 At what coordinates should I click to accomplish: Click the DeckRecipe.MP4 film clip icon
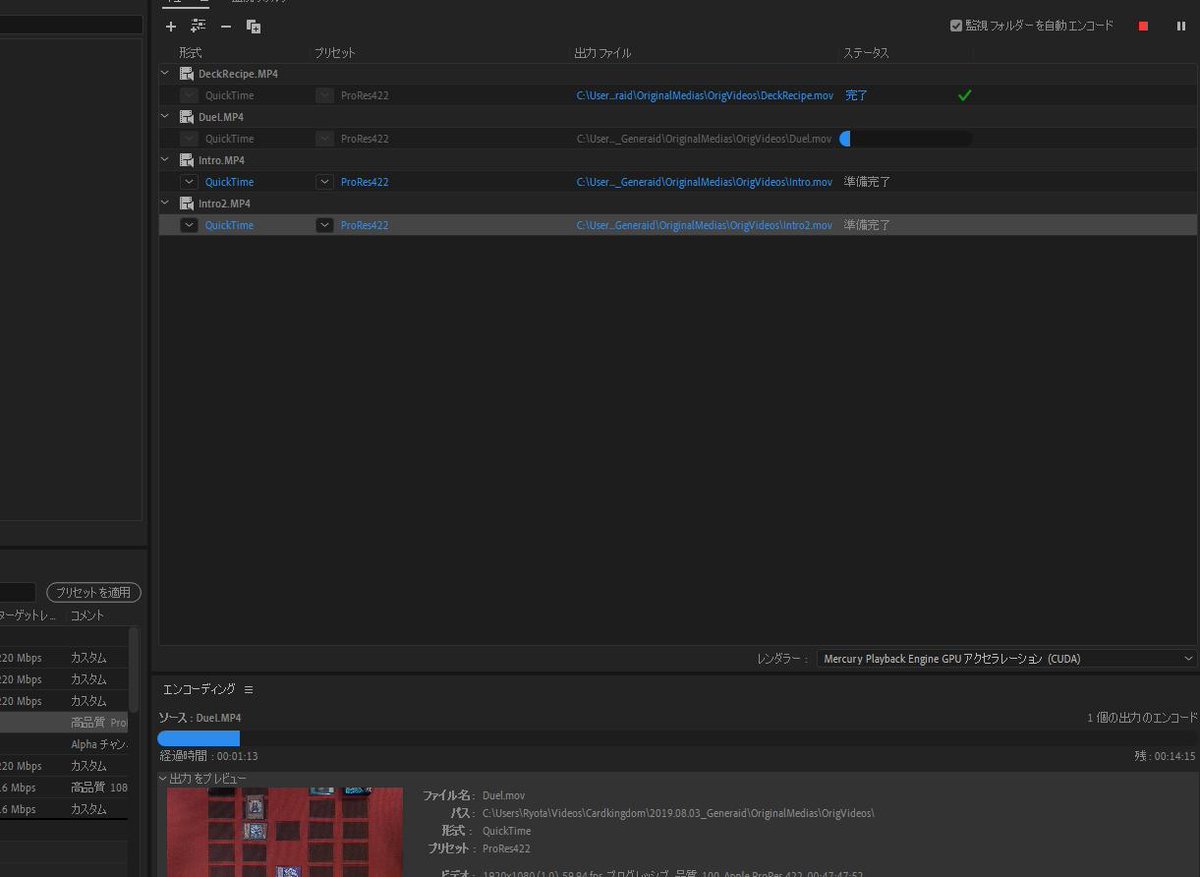(187, 73)
